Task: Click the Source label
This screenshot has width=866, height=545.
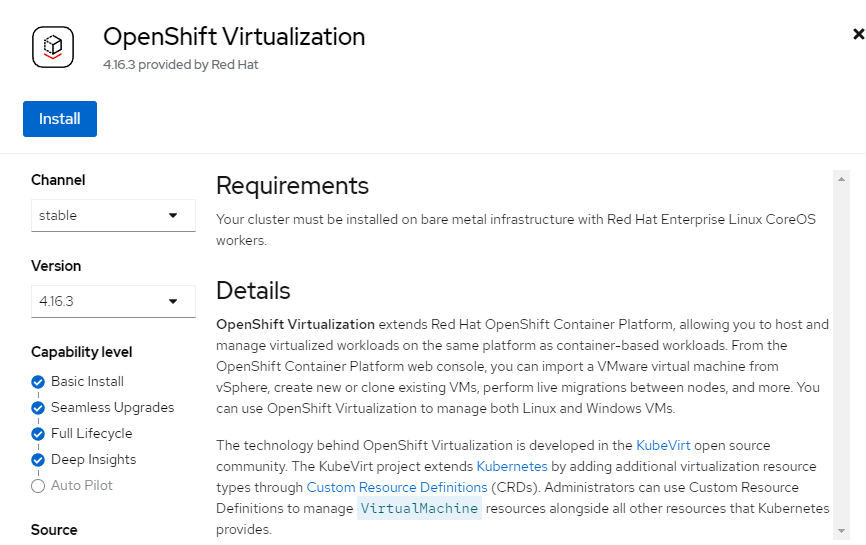Action: click(54, 530)
